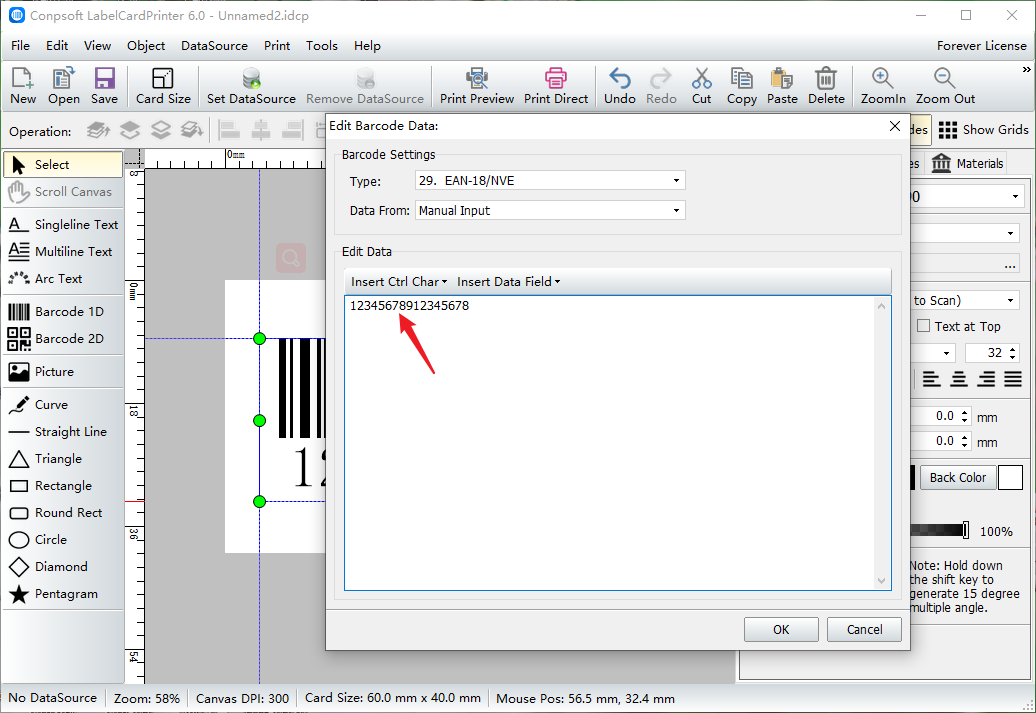Pick the Singleline Text tool
The width and height of the screenshot is (1036, 713).
point(63,225)
